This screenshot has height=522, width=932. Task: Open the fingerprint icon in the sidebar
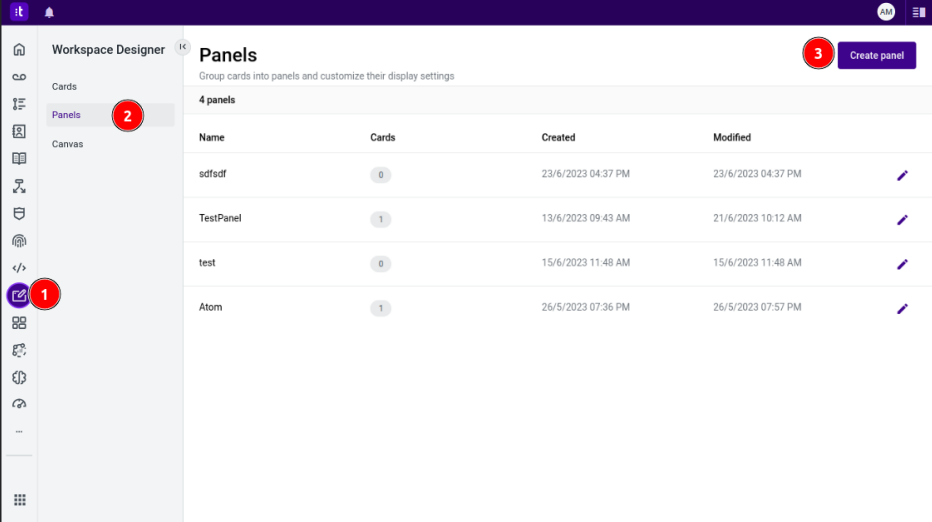click(x=19, y=241)
